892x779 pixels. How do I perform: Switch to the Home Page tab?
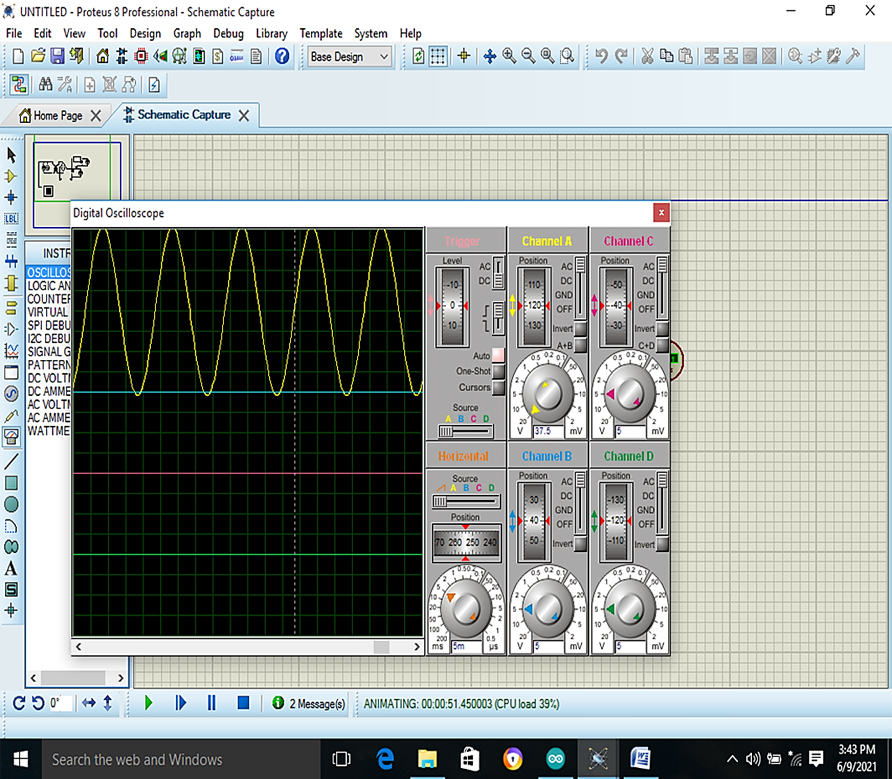click(x=58, y=115)
